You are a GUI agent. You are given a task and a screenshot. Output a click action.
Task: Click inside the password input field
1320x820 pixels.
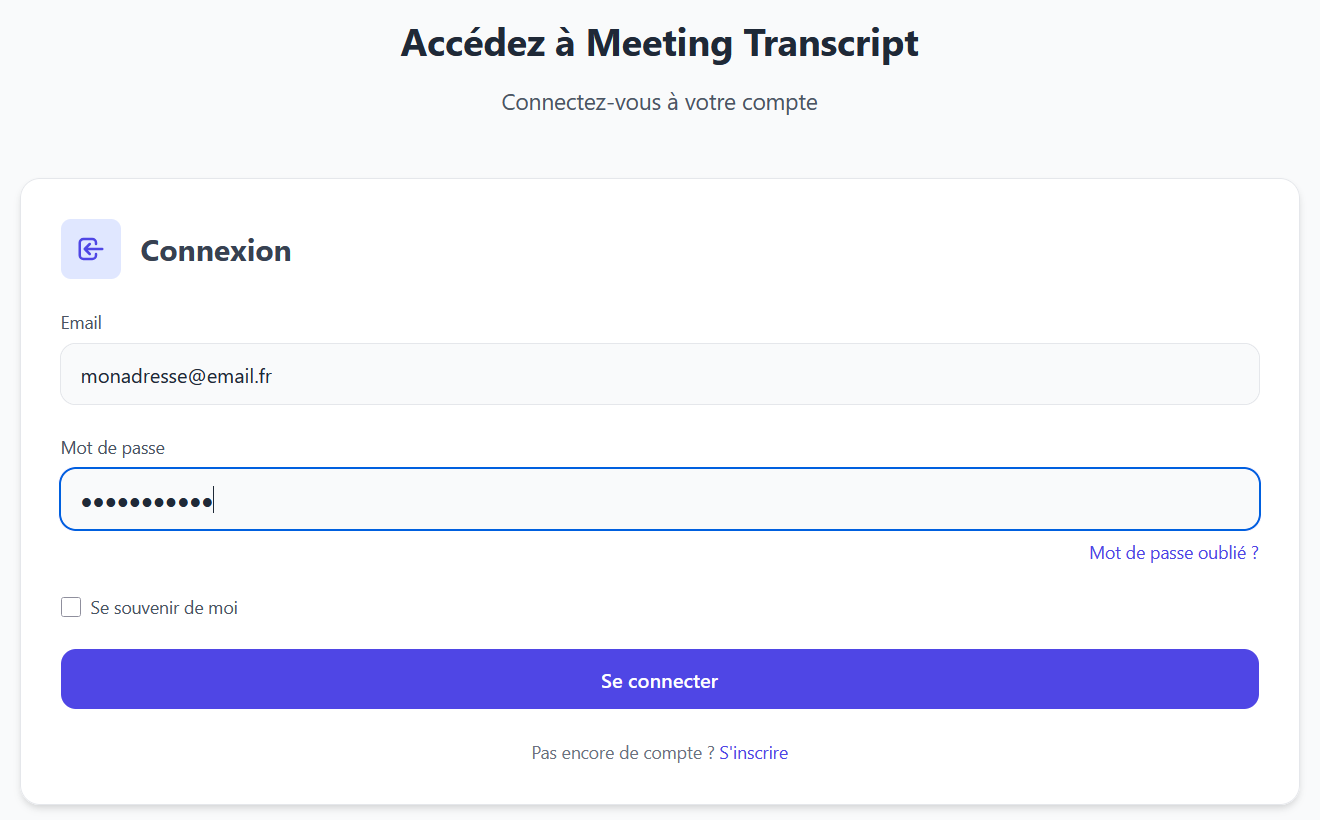(700, 499)
